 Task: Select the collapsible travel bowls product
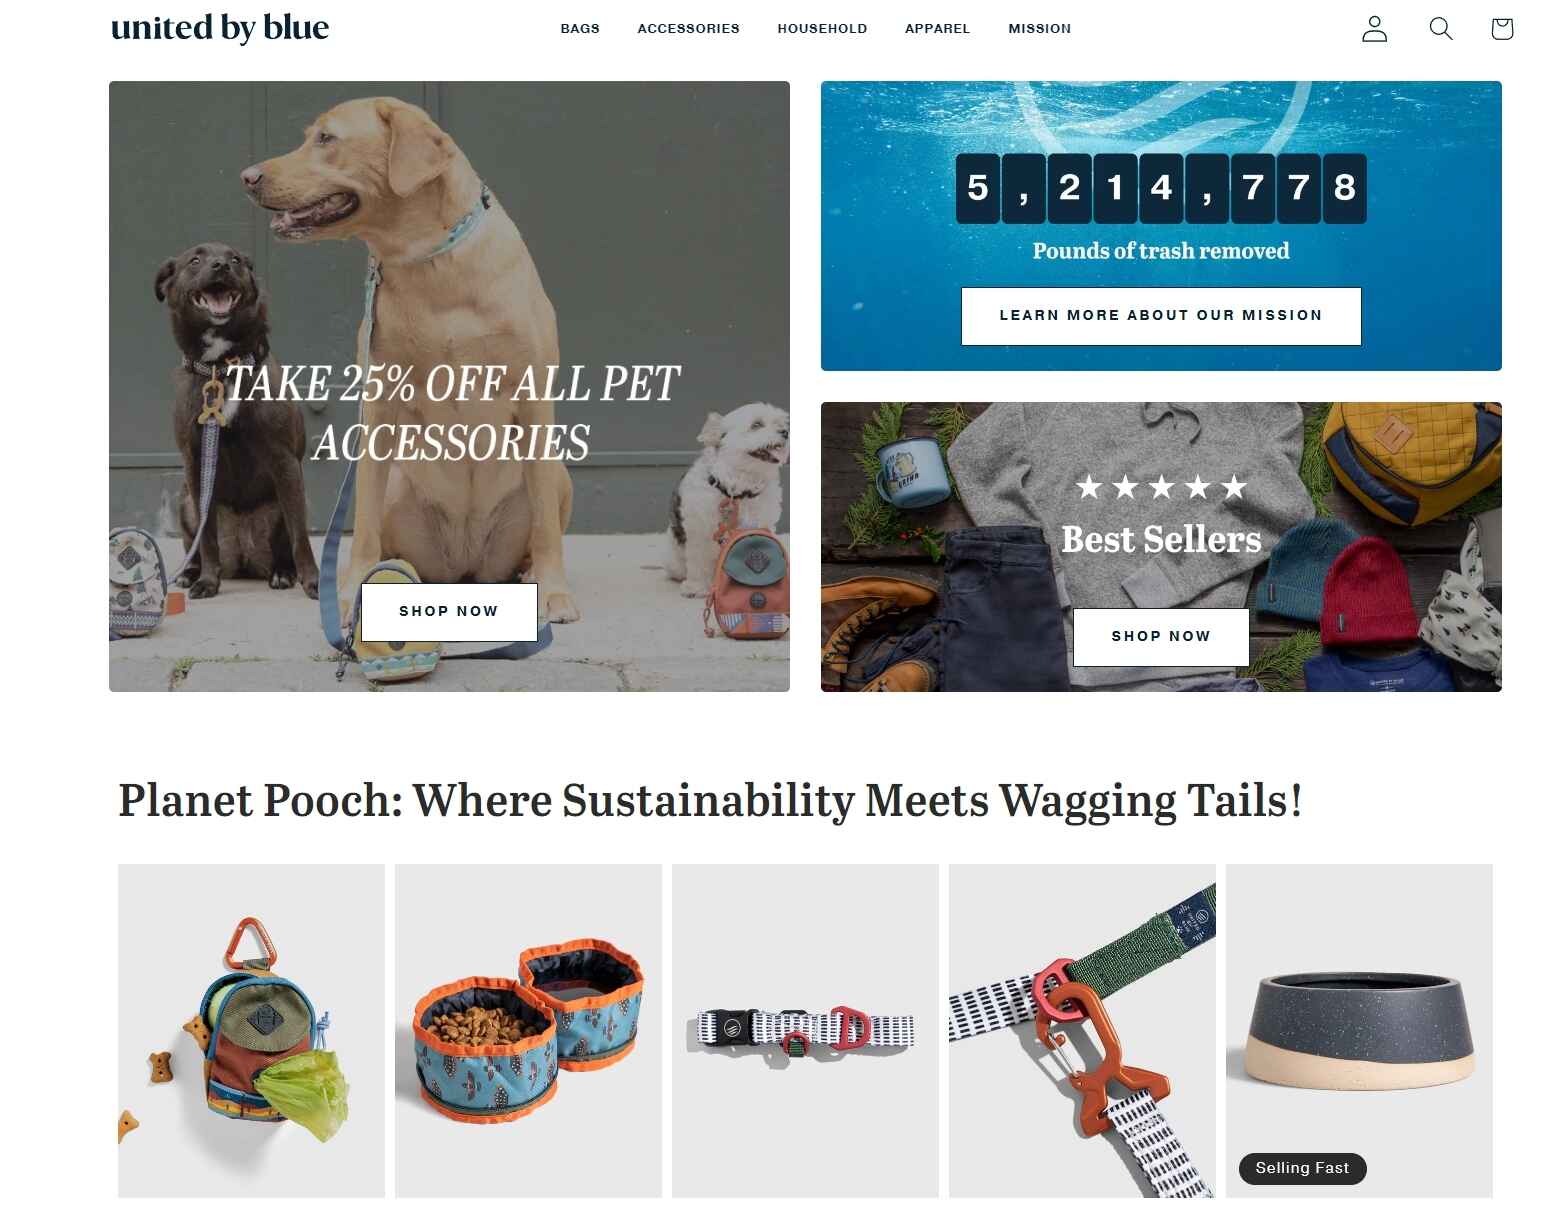coord(528,1031)
